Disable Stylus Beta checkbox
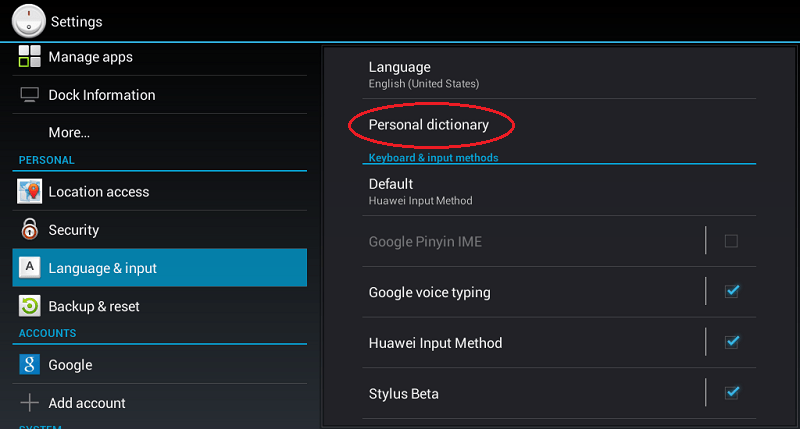Screen dimensions: 800x429 coord(732,392)
